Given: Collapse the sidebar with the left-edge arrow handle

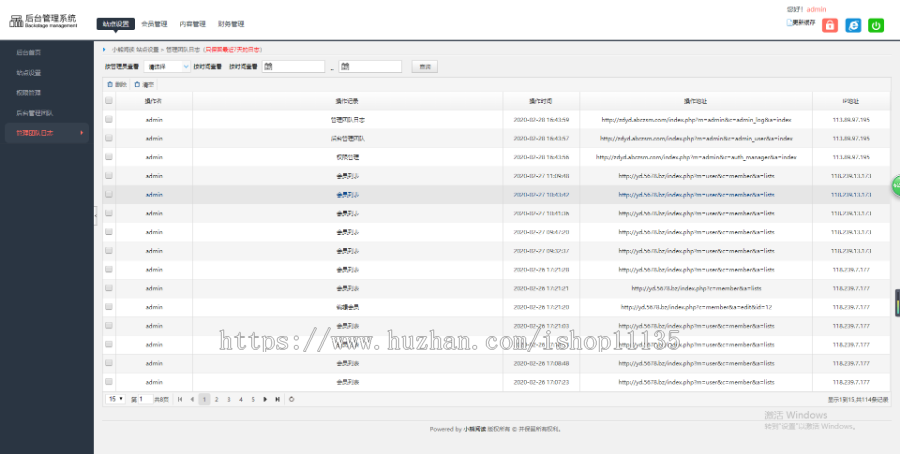Looking at the screenshot, I should pos(96,214).
